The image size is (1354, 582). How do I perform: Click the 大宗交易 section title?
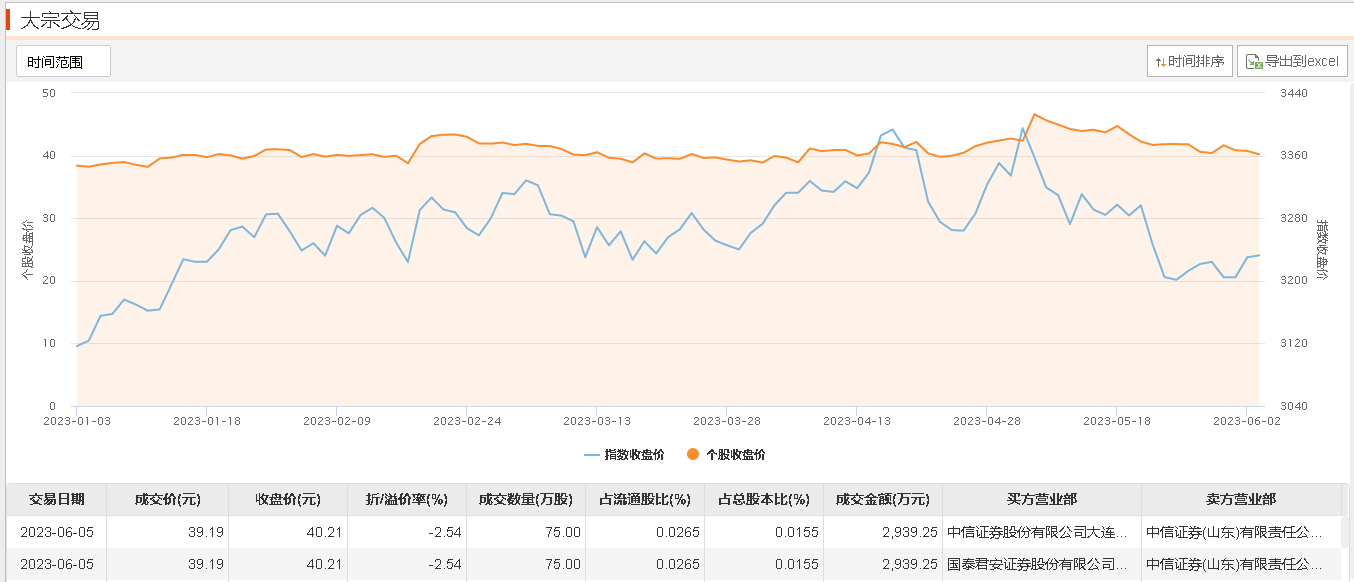60,21
